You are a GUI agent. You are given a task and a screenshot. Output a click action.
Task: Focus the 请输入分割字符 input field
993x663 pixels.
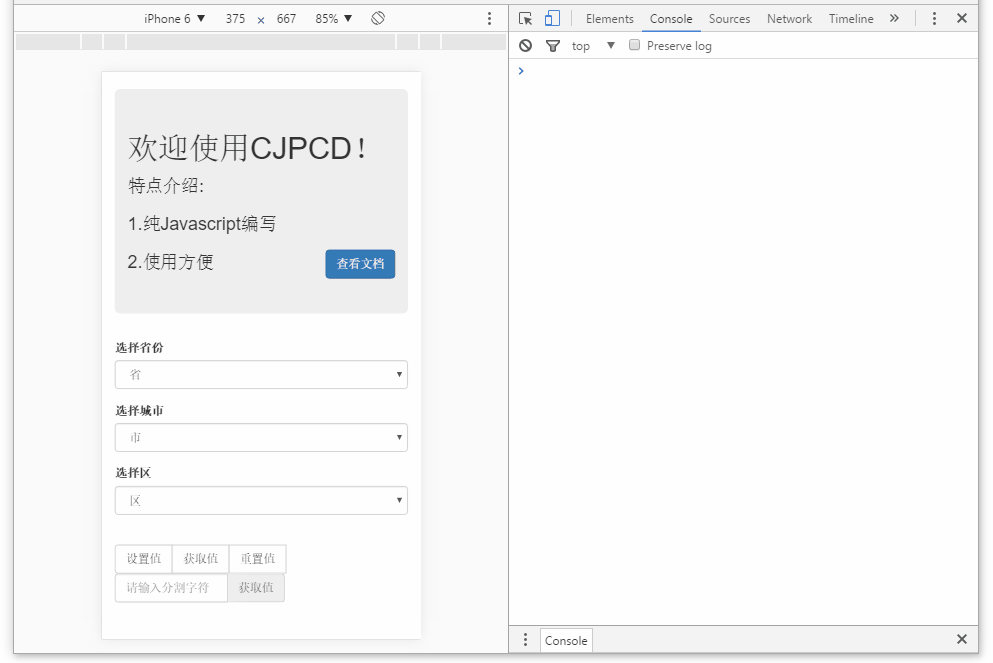tap(171, 588)
